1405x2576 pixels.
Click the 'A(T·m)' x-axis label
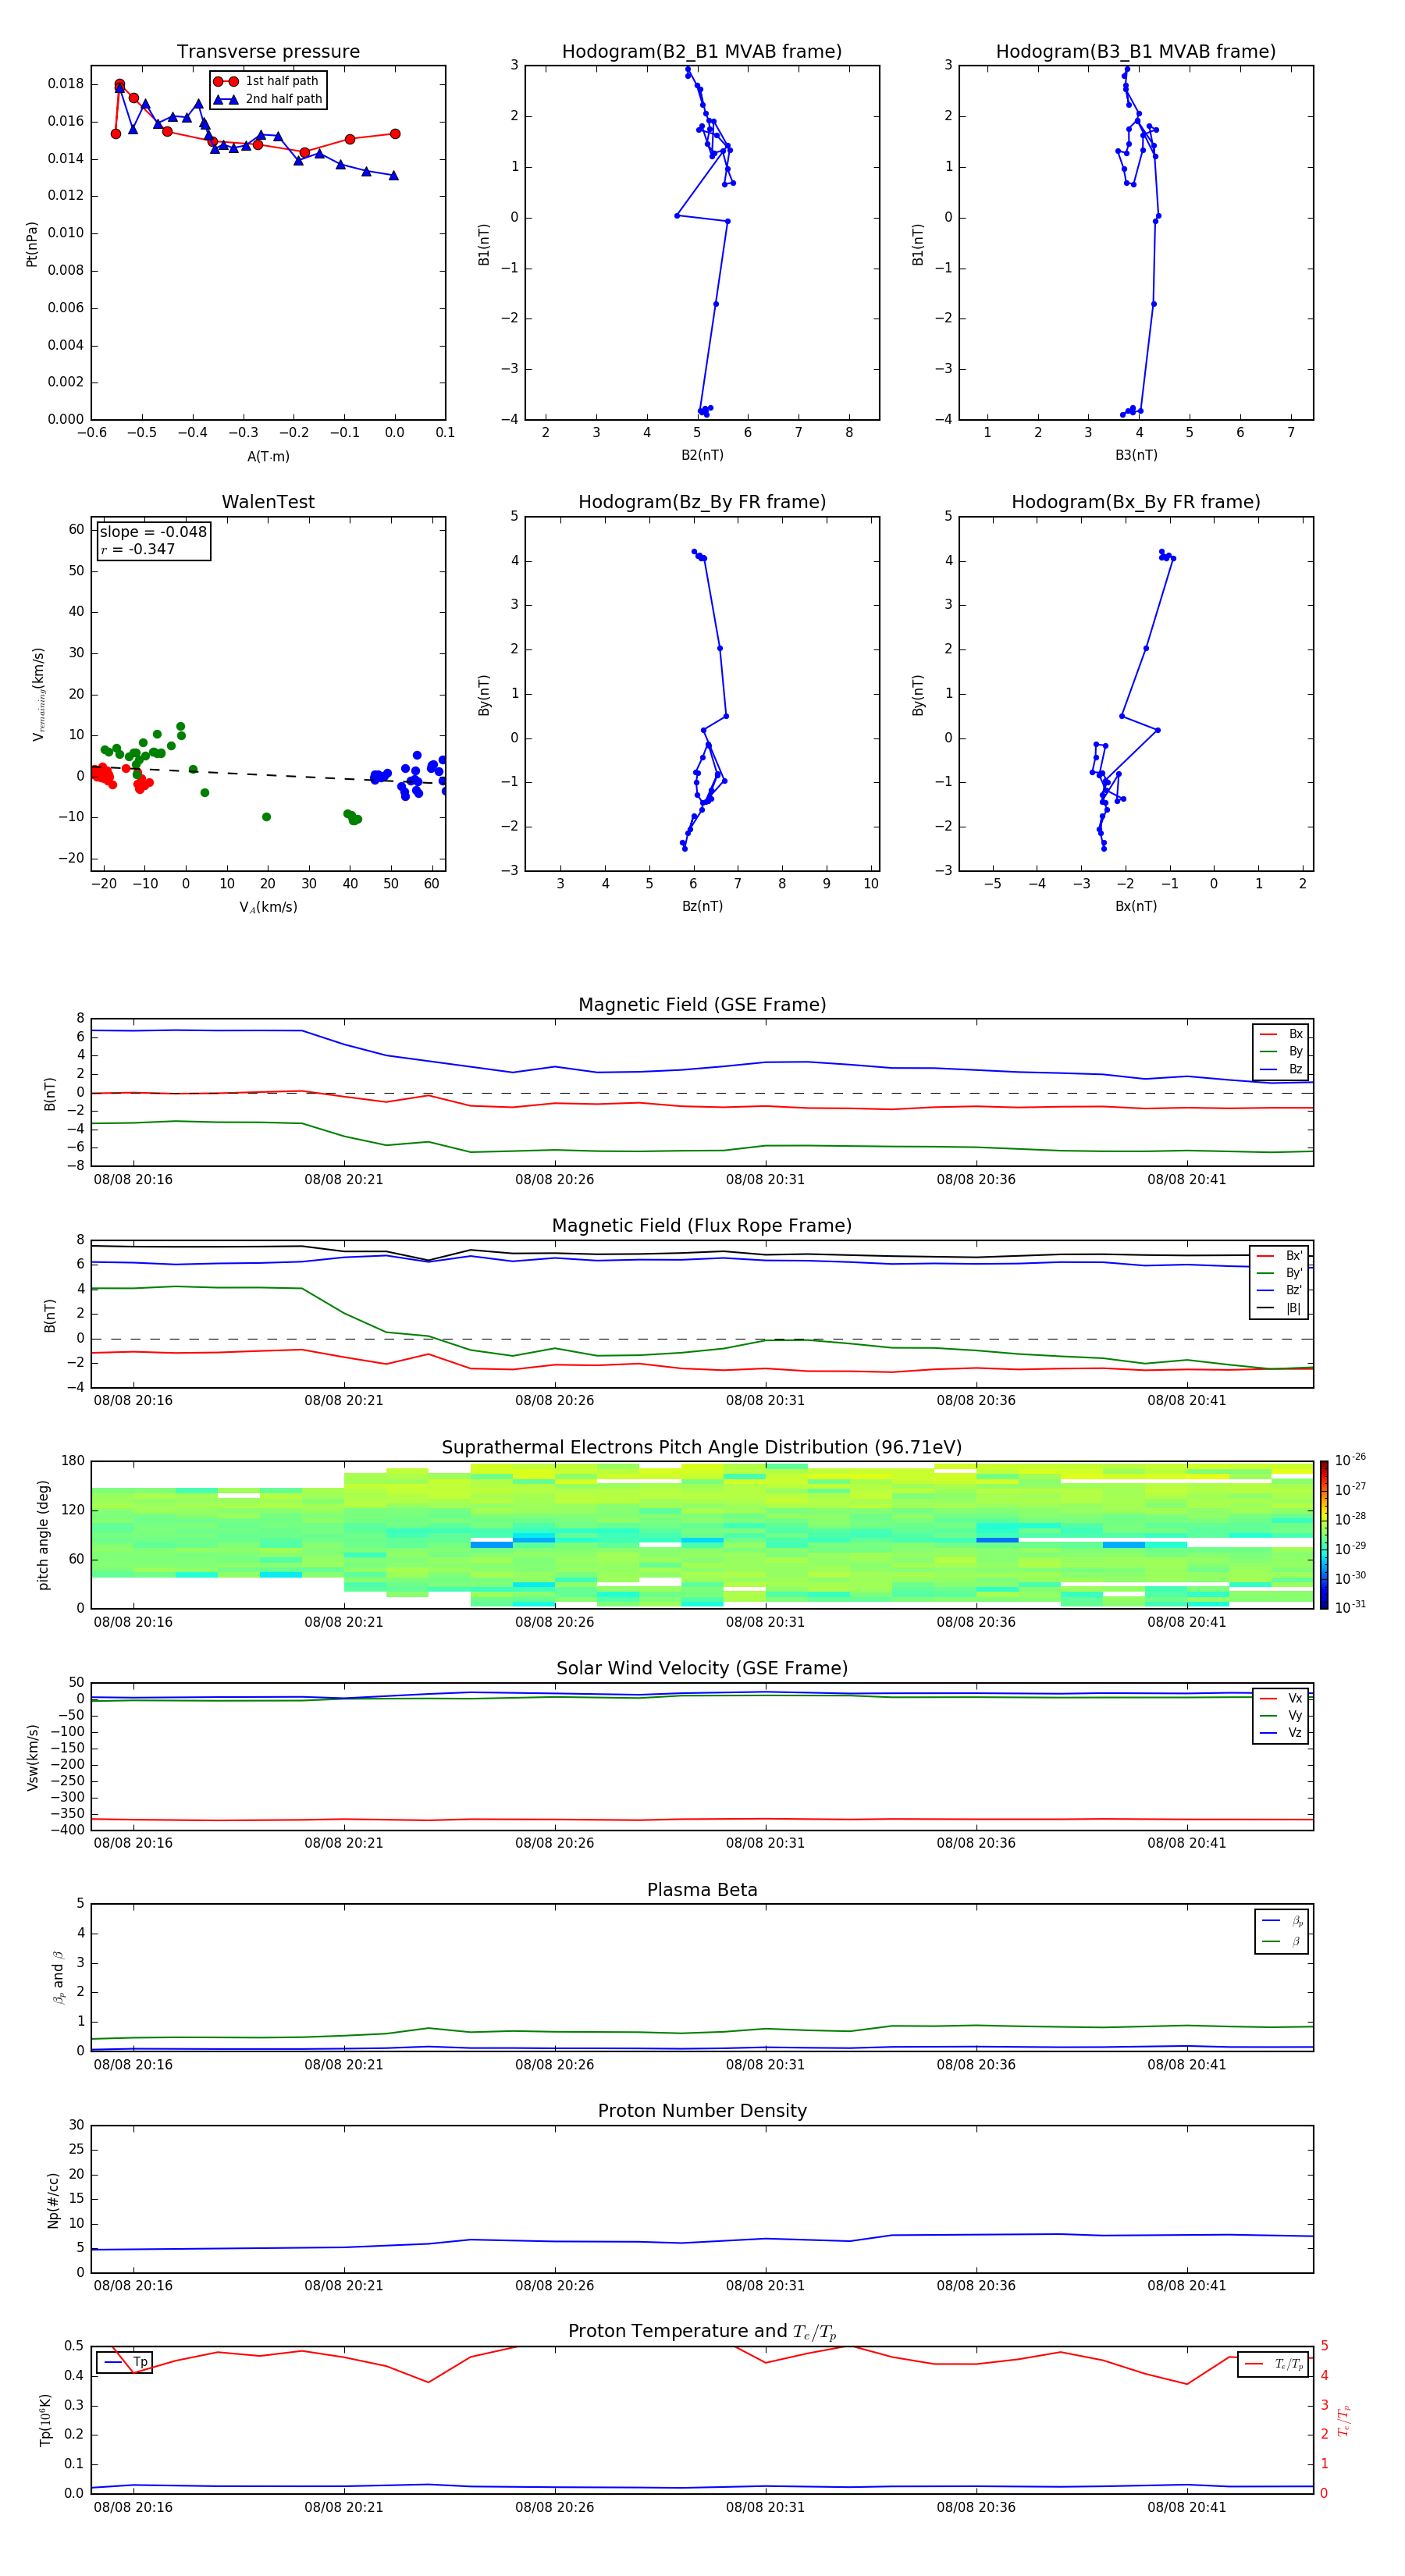click(x=268, y=457)
